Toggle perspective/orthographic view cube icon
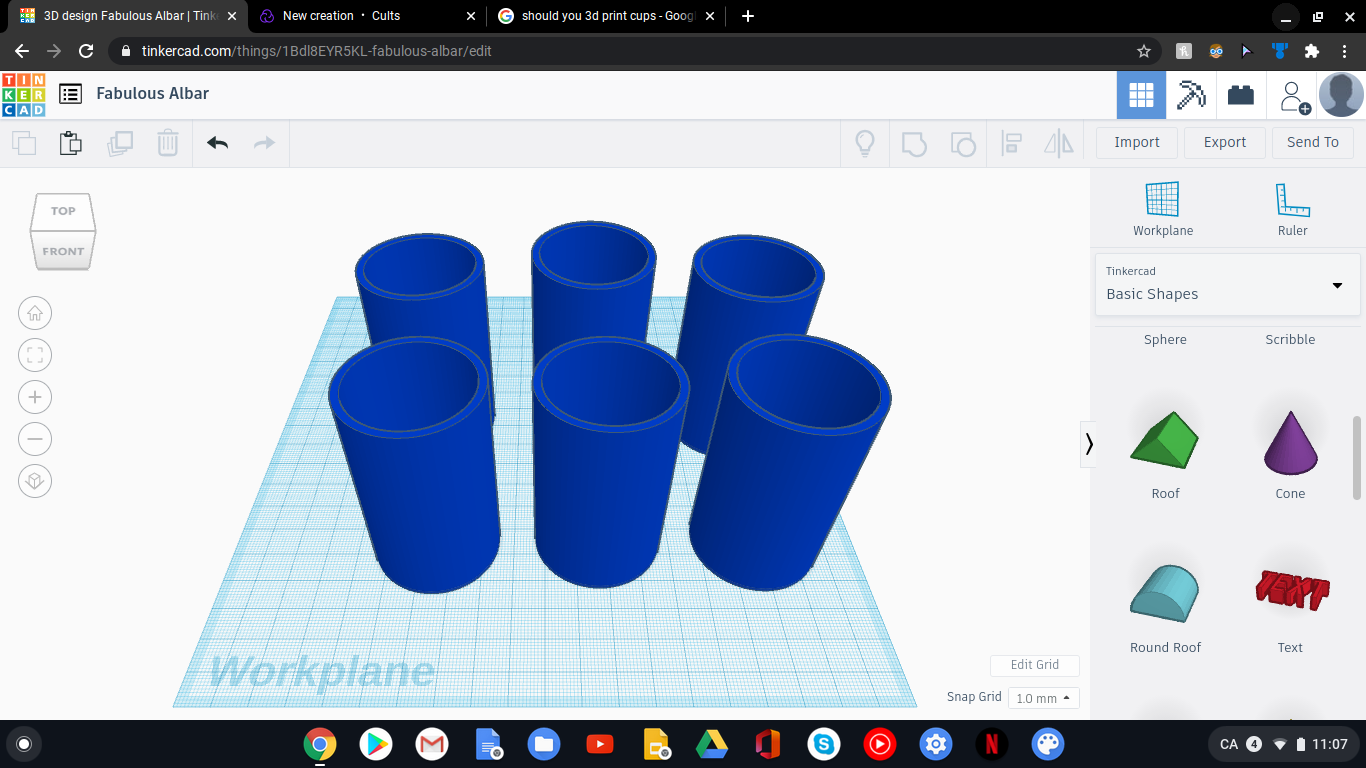 click(x=35, y=481)
